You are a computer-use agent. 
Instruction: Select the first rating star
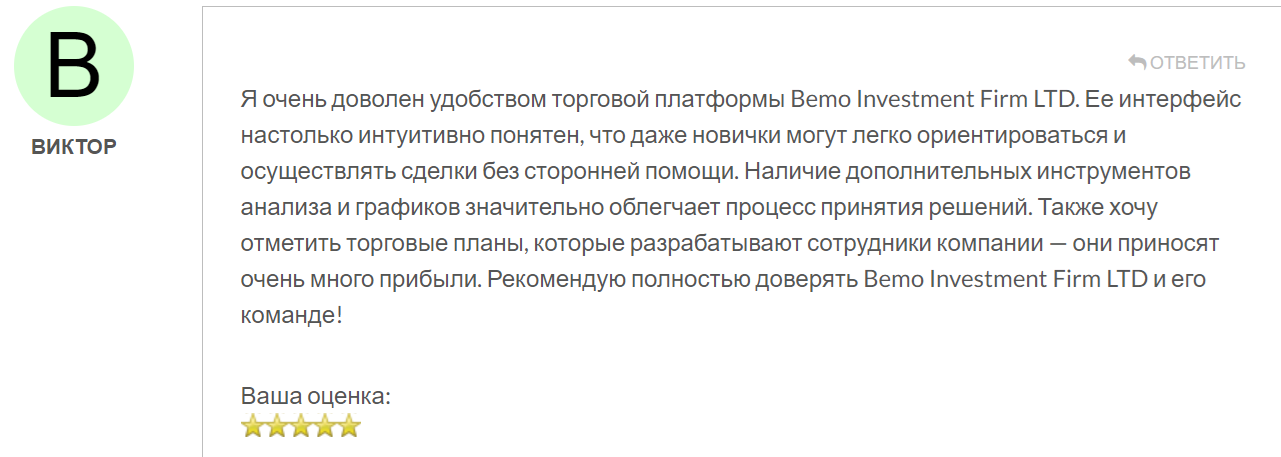coord(252,427)
